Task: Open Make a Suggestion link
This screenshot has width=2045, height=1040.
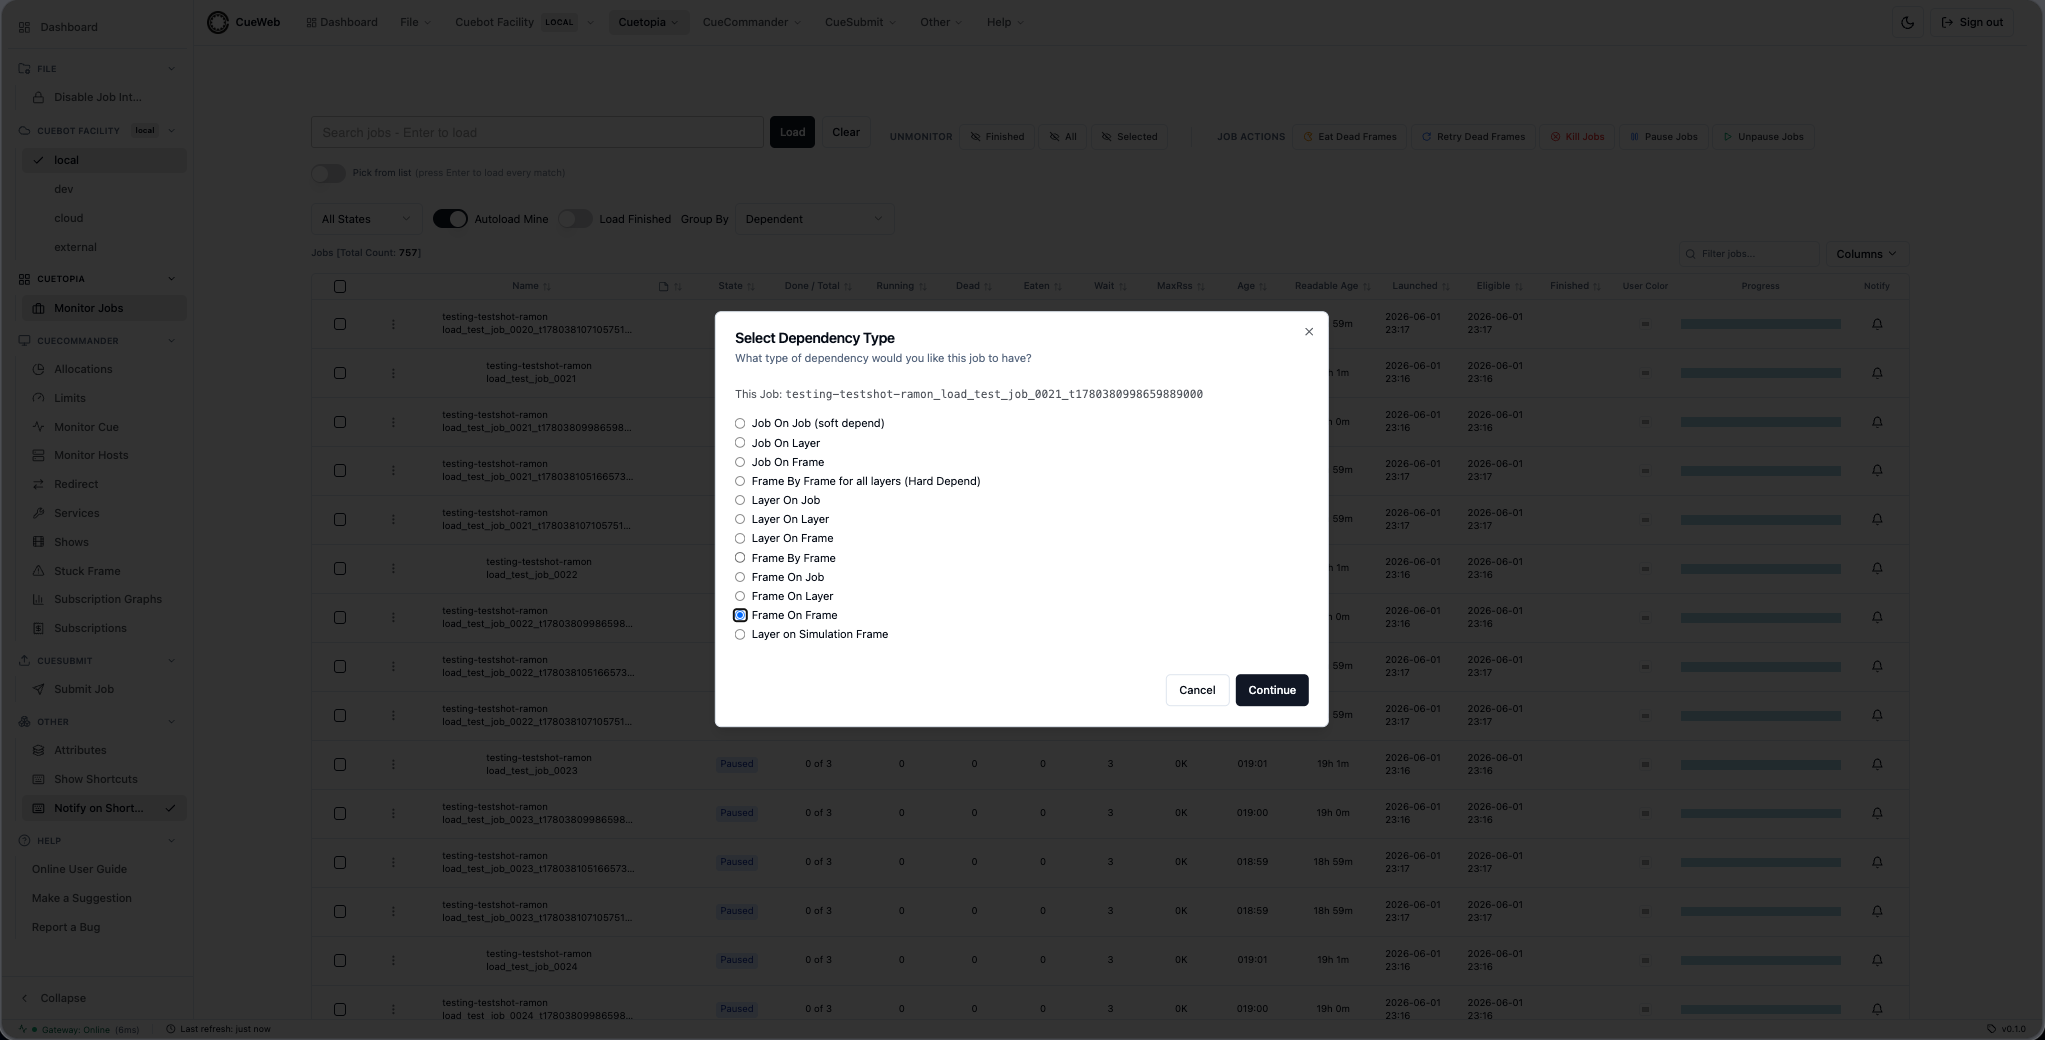Action: click(81, 899)
